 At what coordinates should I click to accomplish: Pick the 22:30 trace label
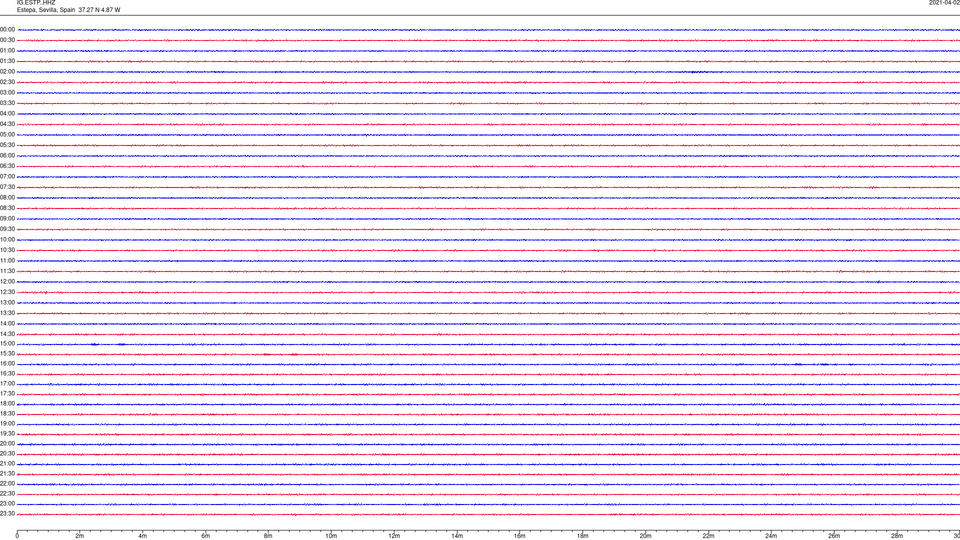point(7,493)
